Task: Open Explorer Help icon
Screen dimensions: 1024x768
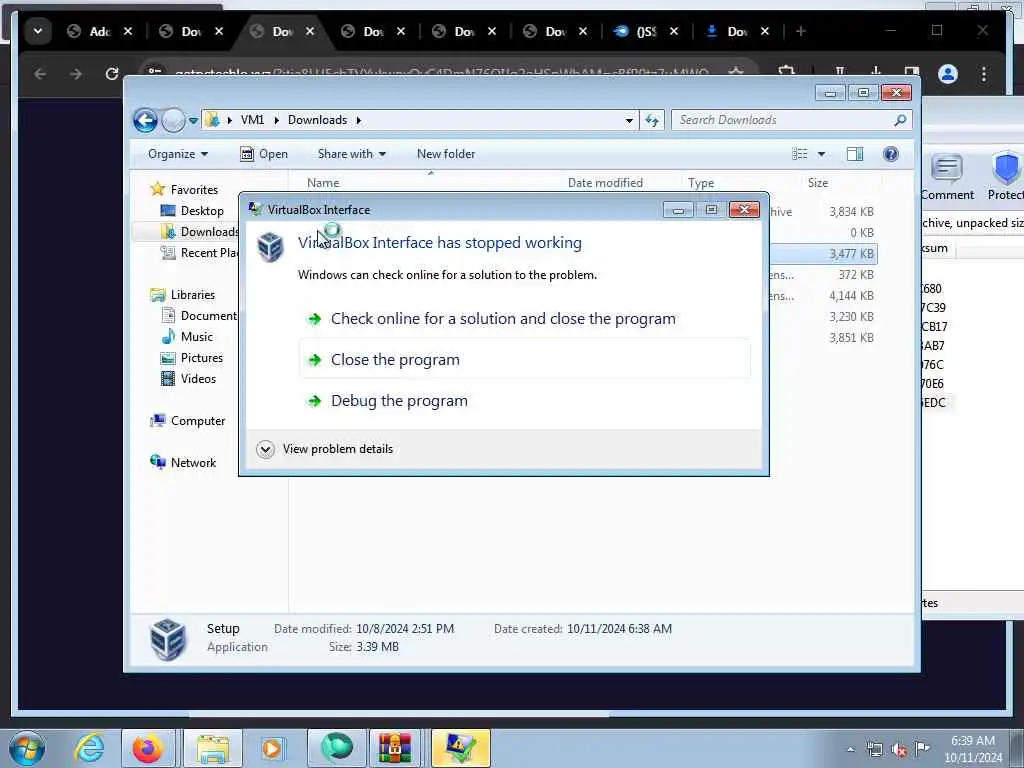Action: (890, 154)
